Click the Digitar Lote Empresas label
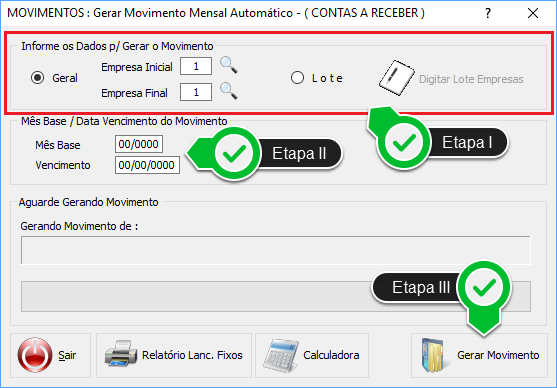This screenshot has height=388, width=557. 471,79
